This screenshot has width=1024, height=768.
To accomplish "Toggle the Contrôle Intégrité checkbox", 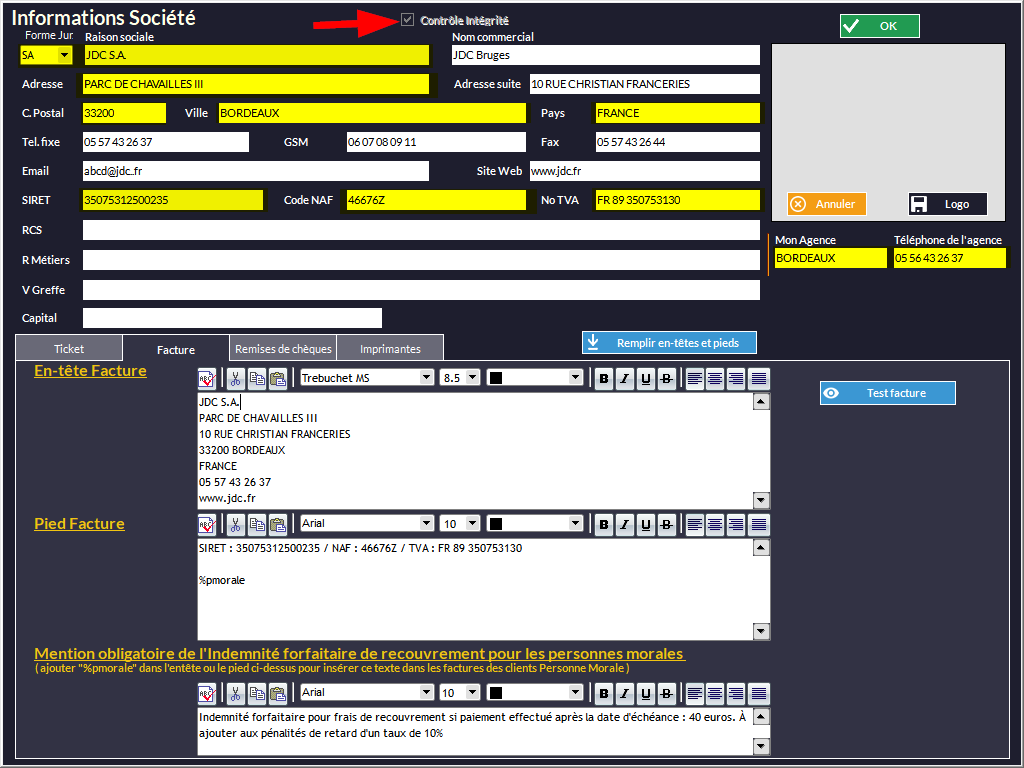I will point(407,20).
